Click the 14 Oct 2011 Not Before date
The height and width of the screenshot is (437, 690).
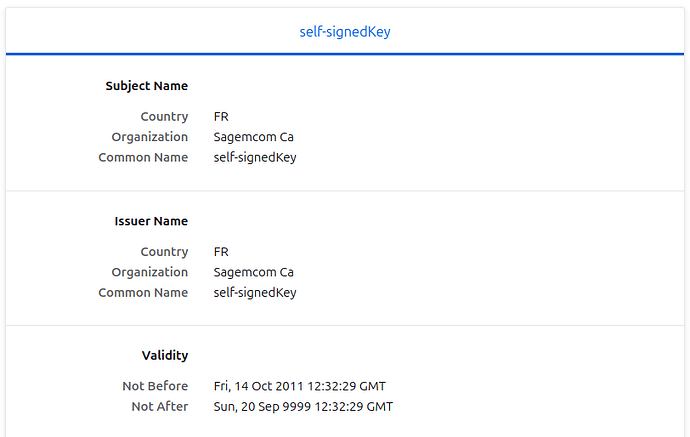pyautogui.click(x=299, y=386)
